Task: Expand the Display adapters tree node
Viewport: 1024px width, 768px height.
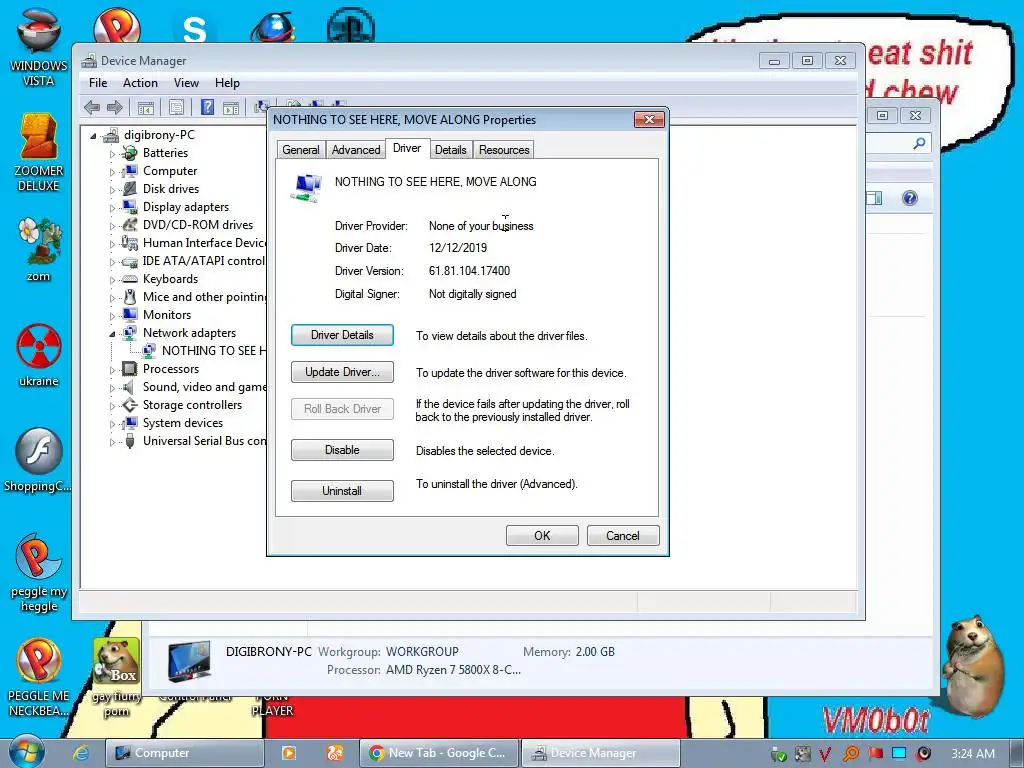Action: coord(112,208)
